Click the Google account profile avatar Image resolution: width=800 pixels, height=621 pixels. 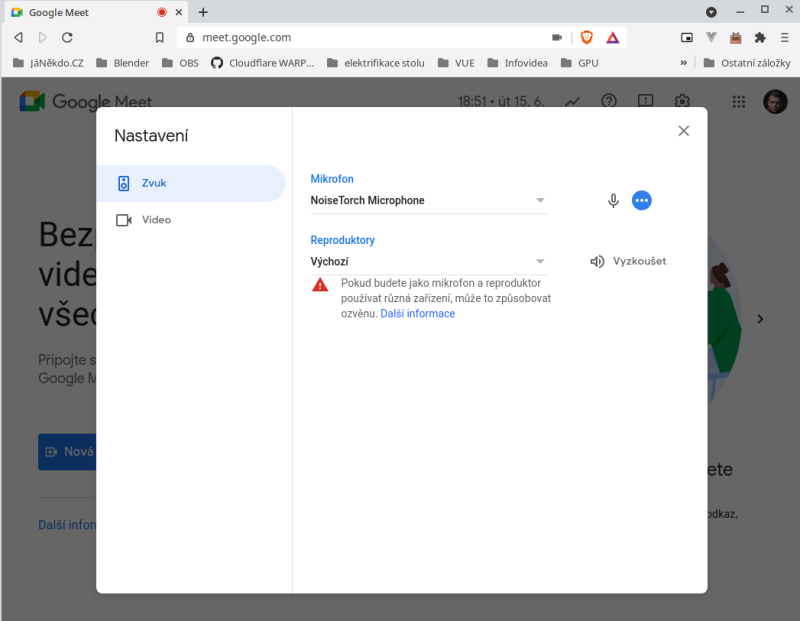click(775, 101)
